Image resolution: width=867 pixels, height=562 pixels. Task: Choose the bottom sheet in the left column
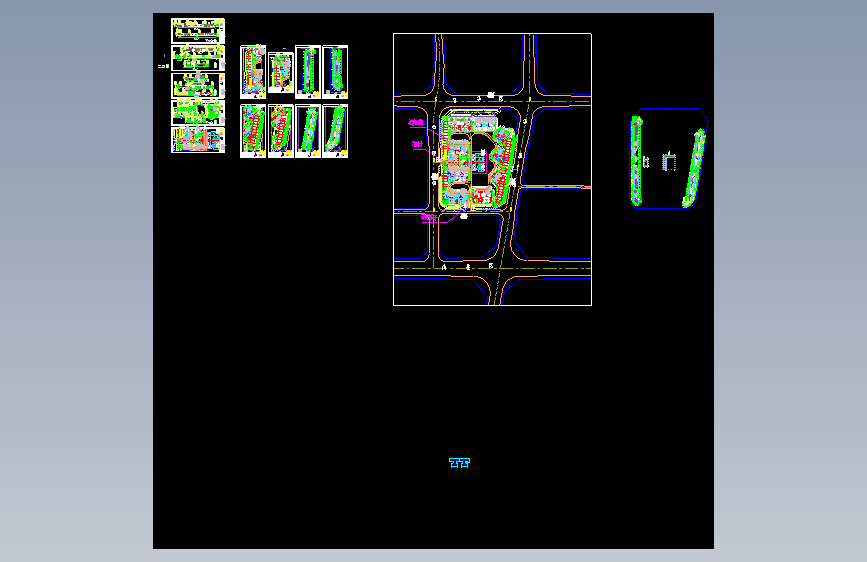198,139
